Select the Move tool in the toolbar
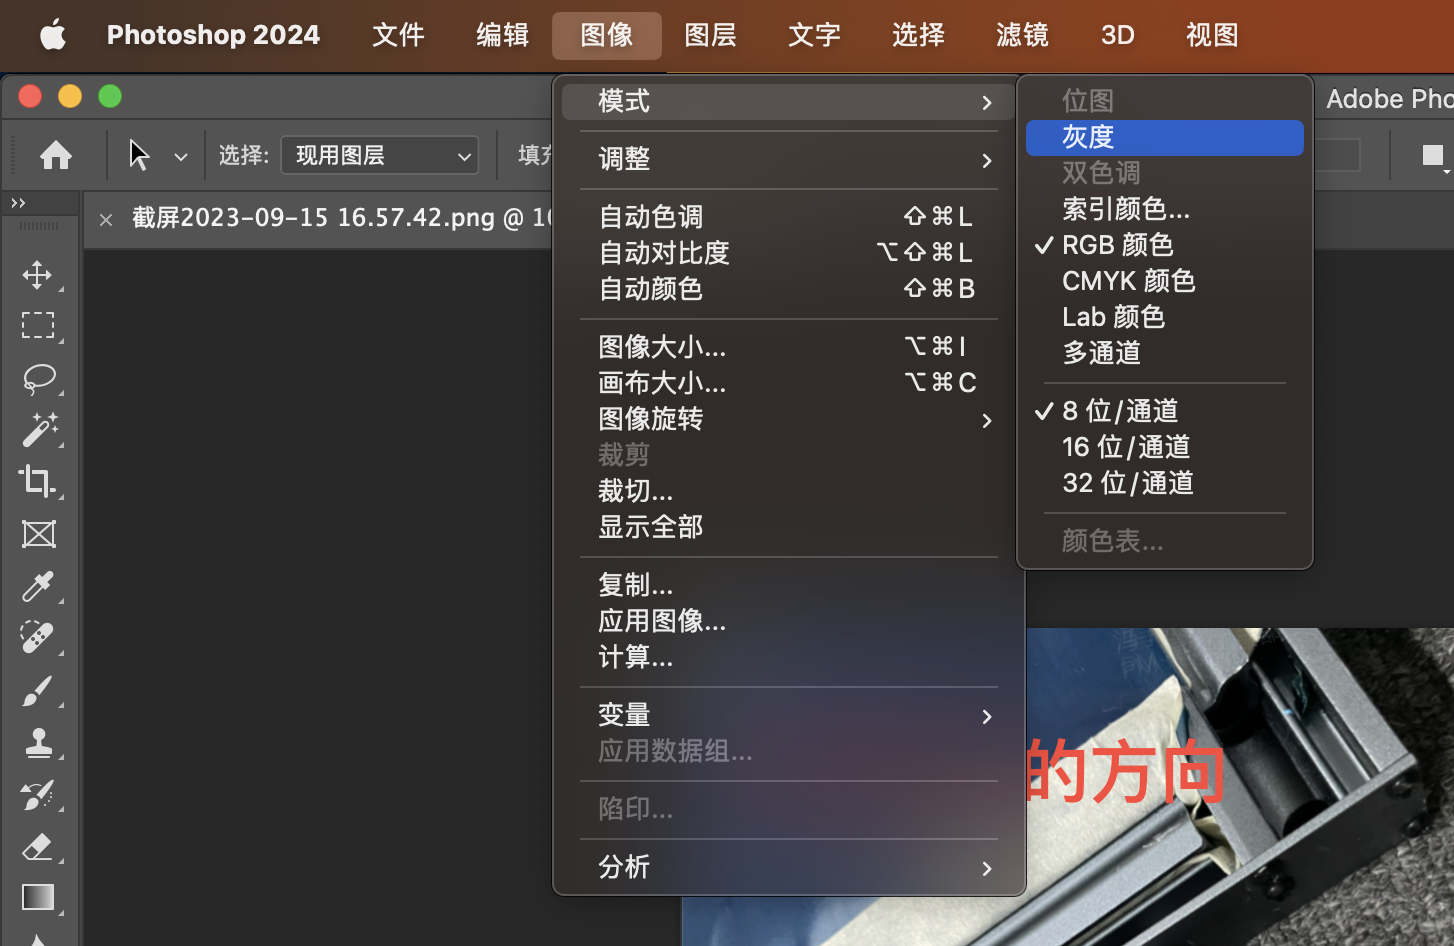The height and width of the screenshot is (946, 1454). pos(38,275)
